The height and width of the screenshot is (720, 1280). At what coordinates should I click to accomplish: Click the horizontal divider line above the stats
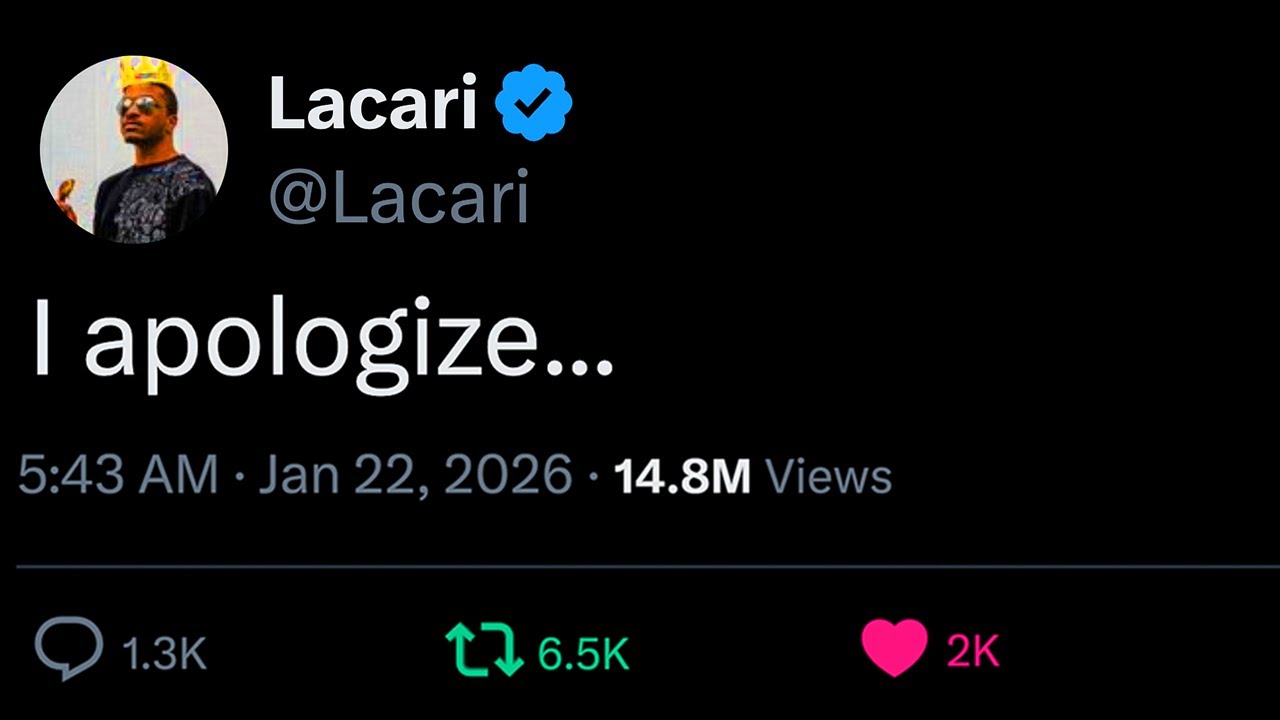(640, 567)
